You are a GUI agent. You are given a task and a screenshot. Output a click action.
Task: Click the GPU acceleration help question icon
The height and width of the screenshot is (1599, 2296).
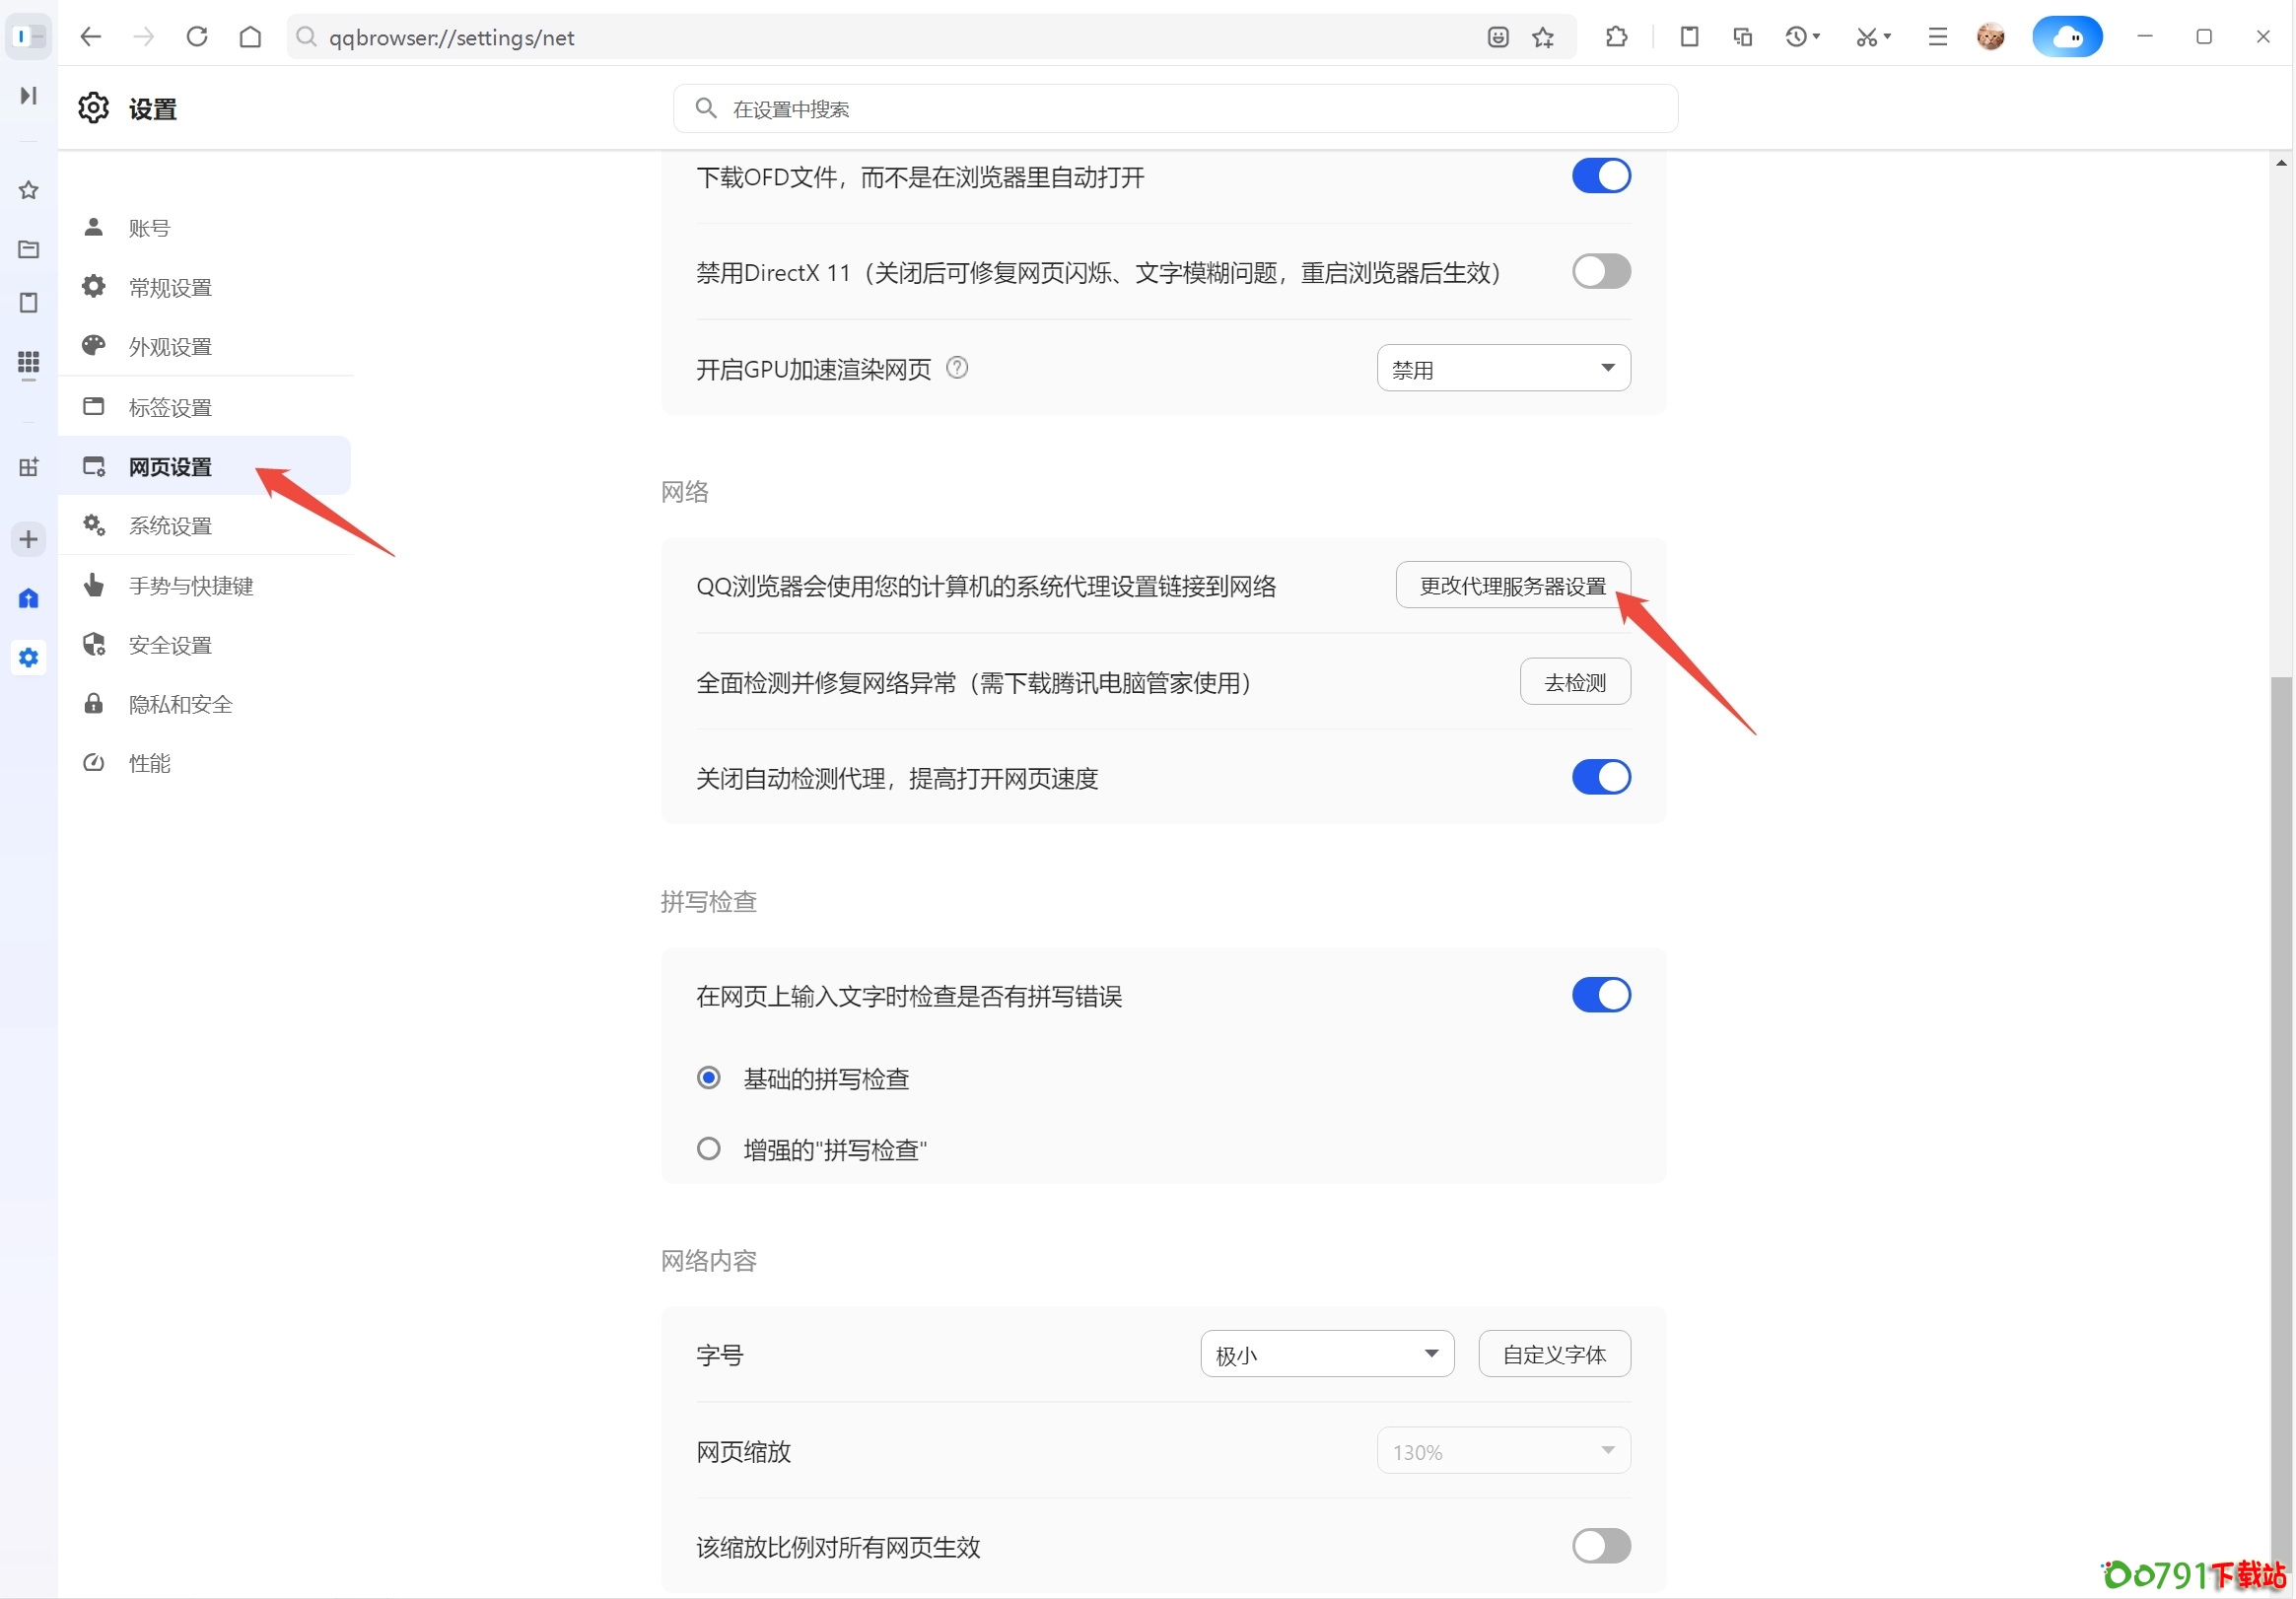(957, 368)
